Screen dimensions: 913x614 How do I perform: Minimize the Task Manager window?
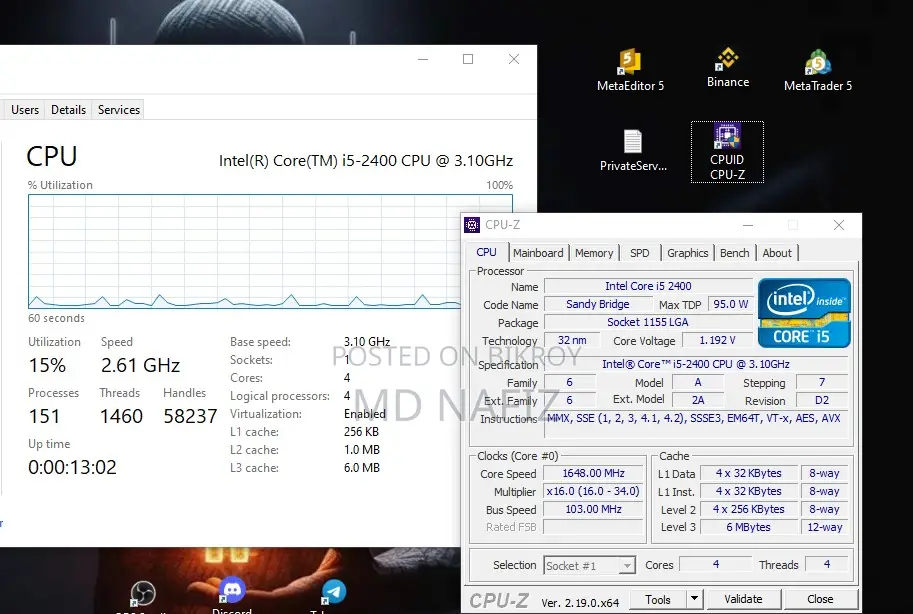423,59
